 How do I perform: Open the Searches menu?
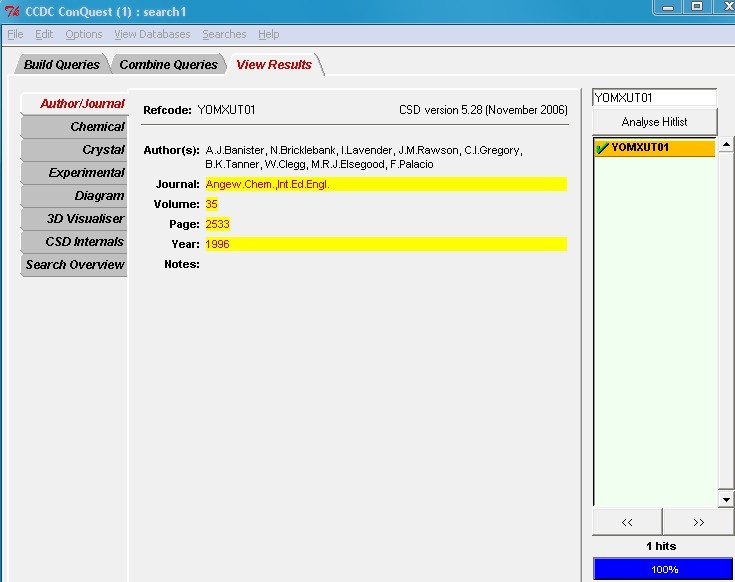click(x=224, y=34)
